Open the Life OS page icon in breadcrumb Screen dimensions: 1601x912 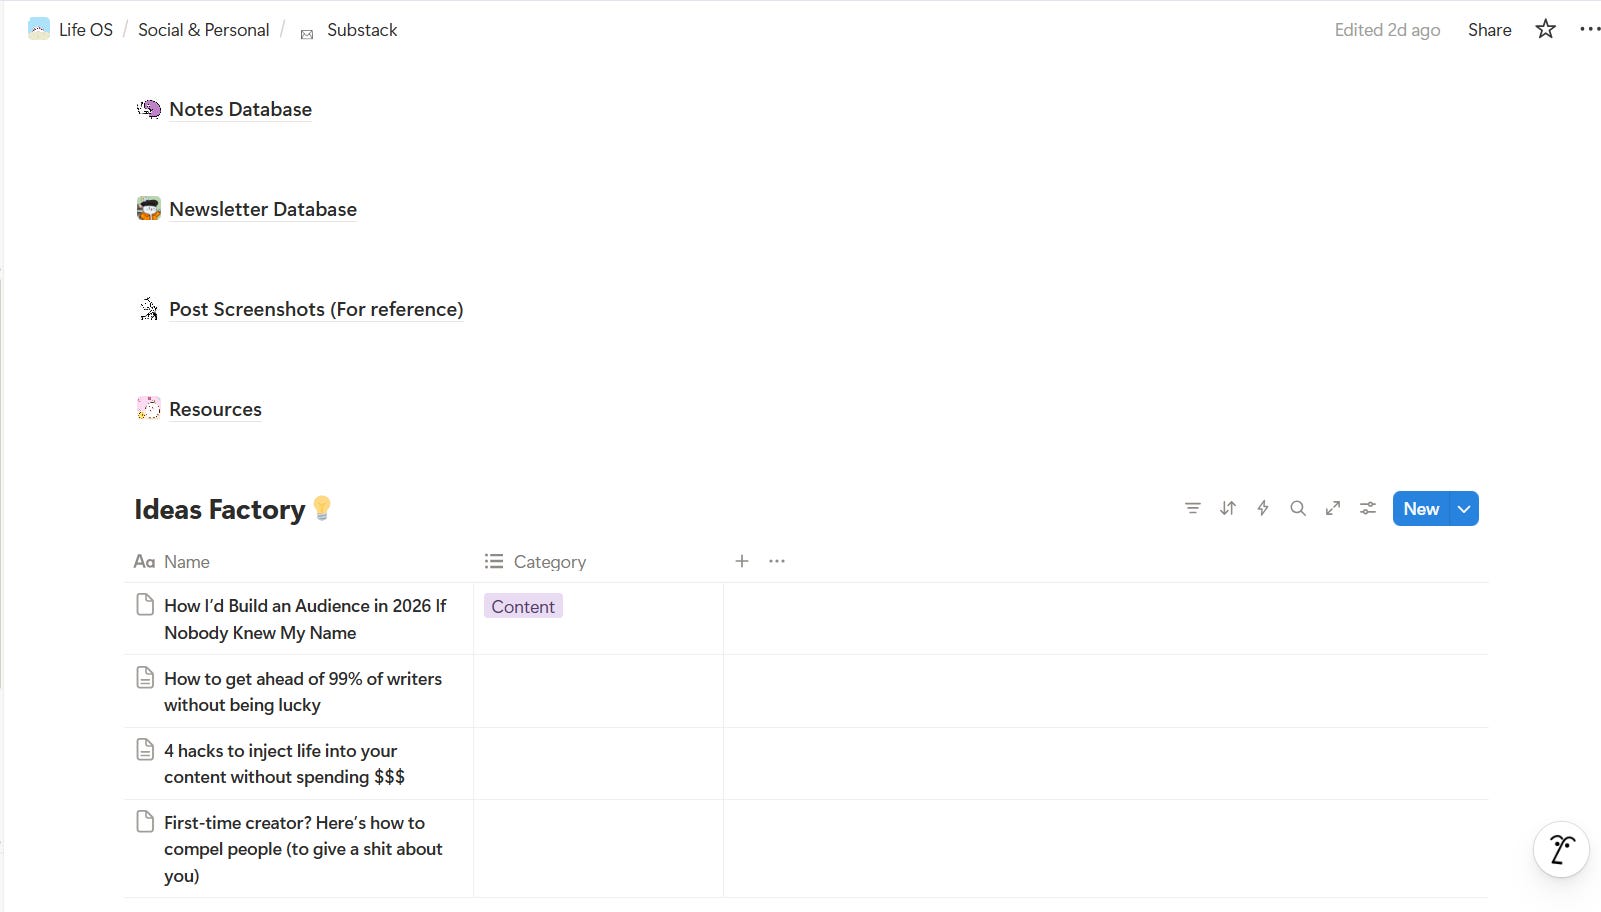coord(39,29)
